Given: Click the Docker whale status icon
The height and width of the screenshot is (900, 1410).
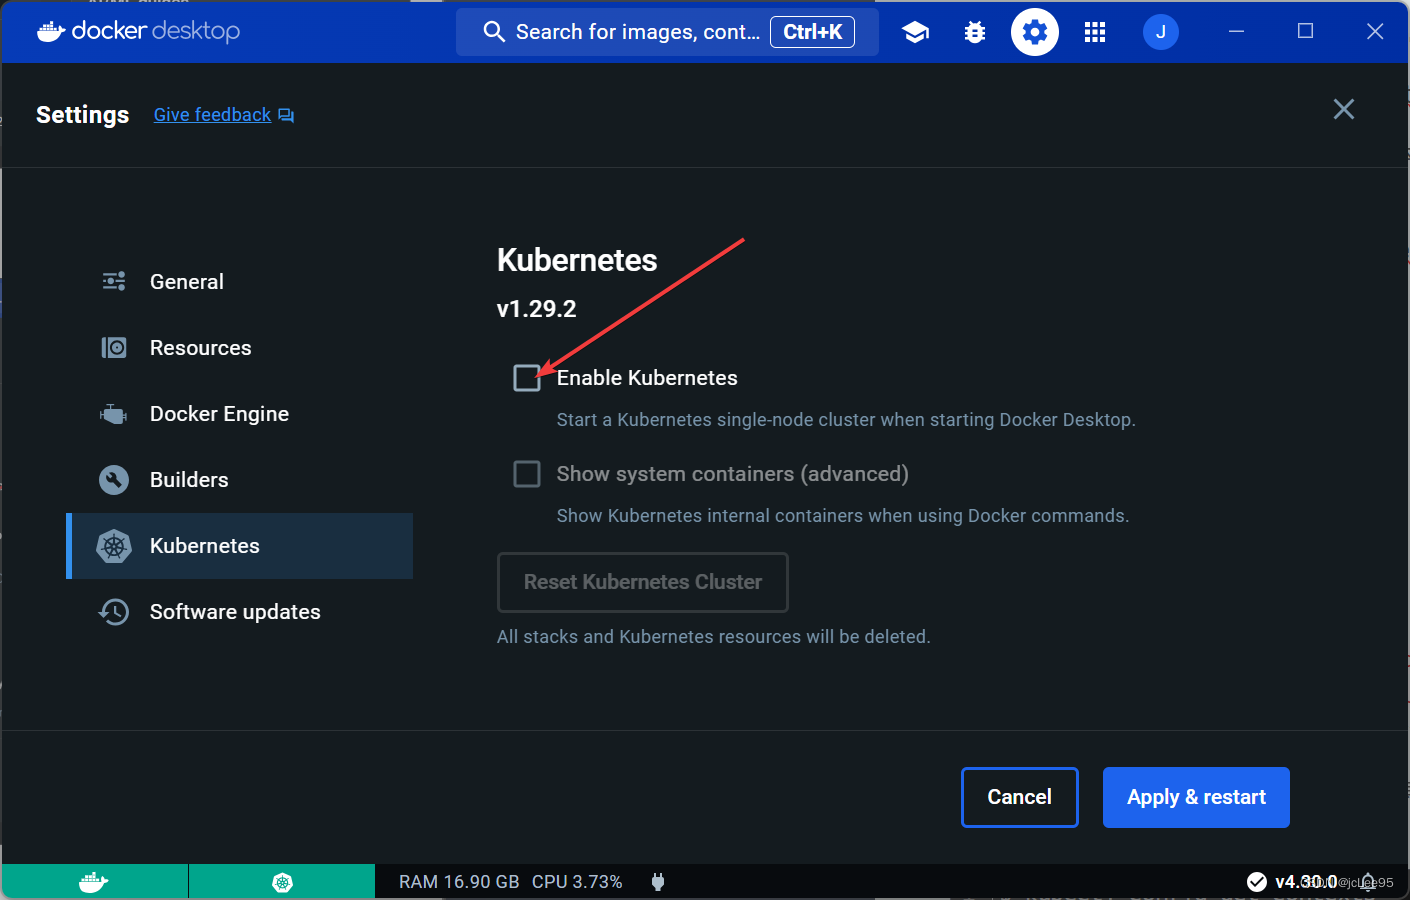Looking at the screenshot, I should point(93,881).
